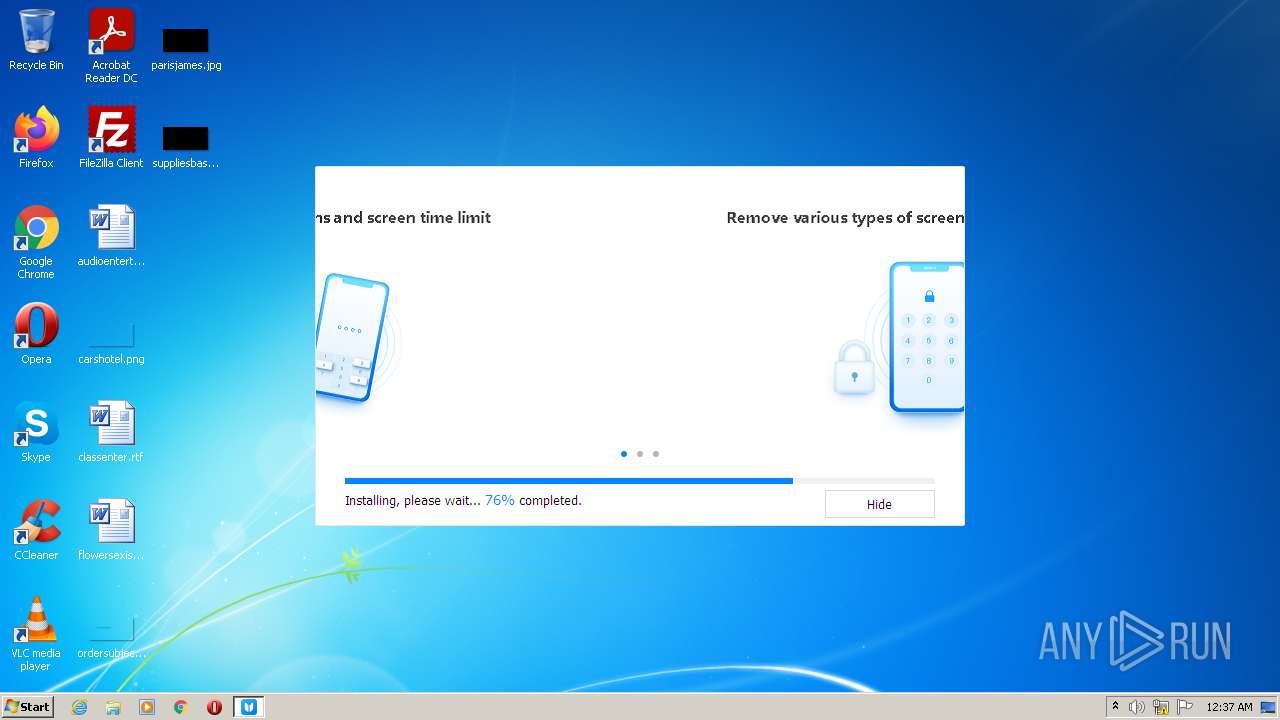Viewport: 1280px width, 720px height.
Task: Click the installation progress bar
Action: pos(640,481)
